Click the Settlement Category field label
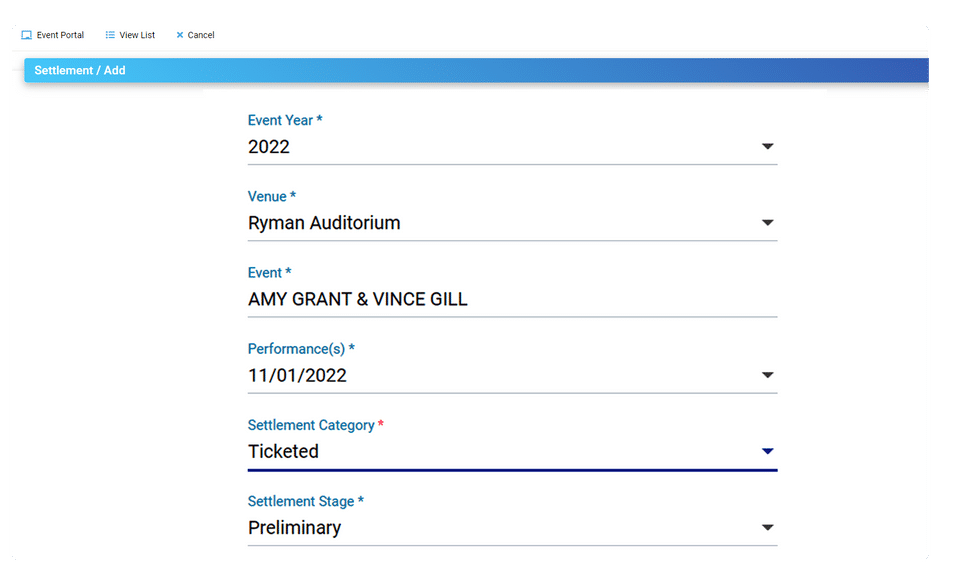This screenshot has height=585, width=960. click(x=311, y=425)
